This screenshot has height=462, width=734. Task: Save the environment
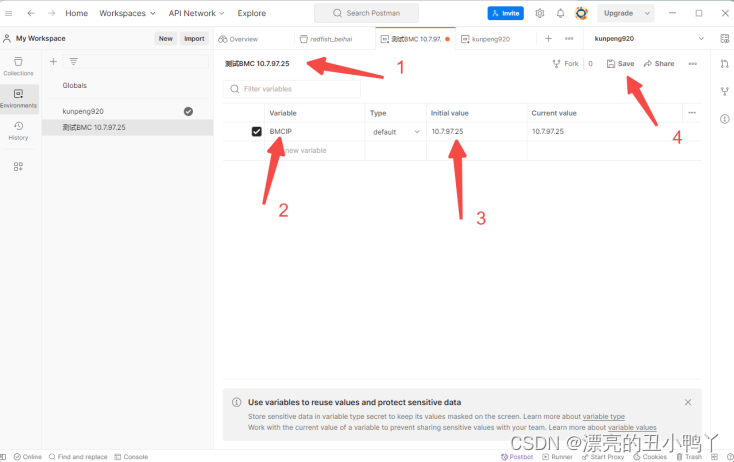pyautogui.click(x=620, y=64)
